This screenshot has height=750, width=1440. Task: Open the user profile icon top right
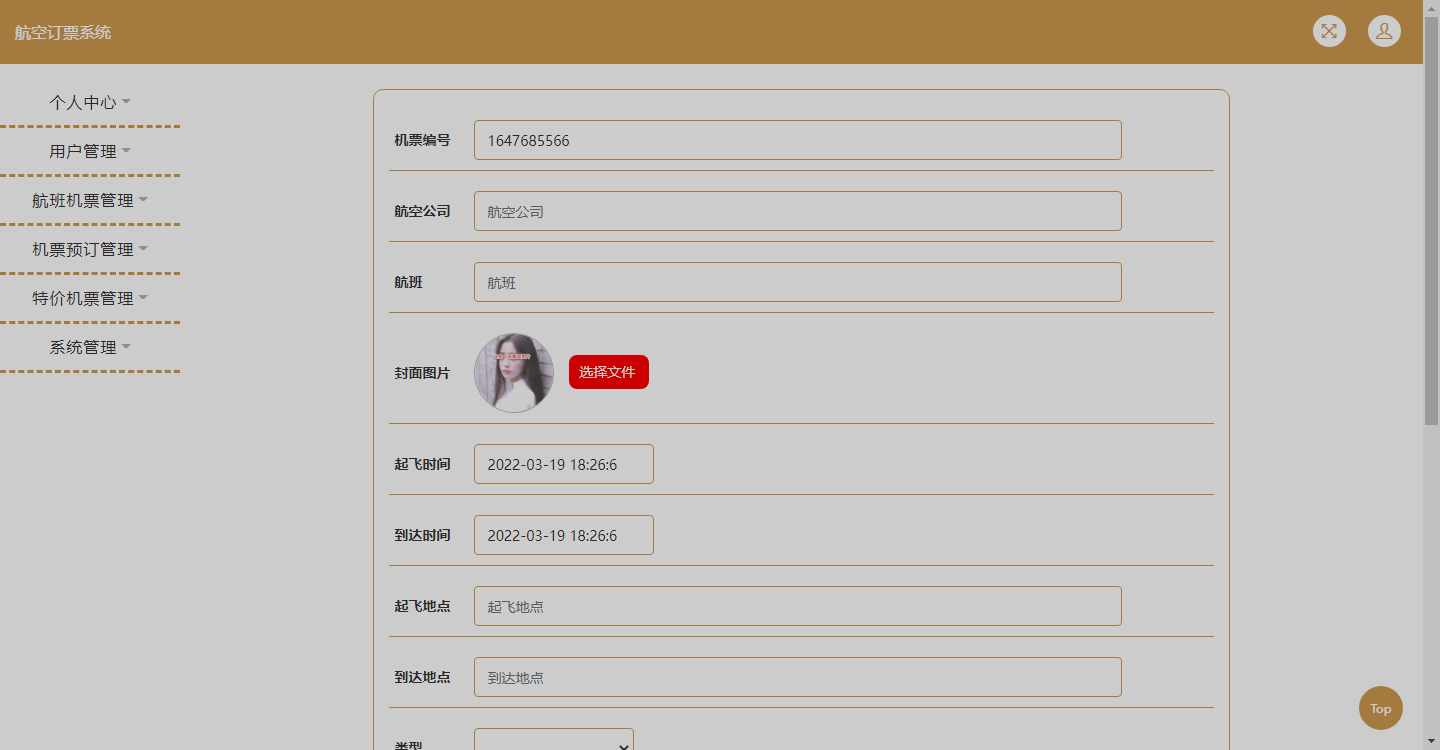click(x=1384, y=31)
